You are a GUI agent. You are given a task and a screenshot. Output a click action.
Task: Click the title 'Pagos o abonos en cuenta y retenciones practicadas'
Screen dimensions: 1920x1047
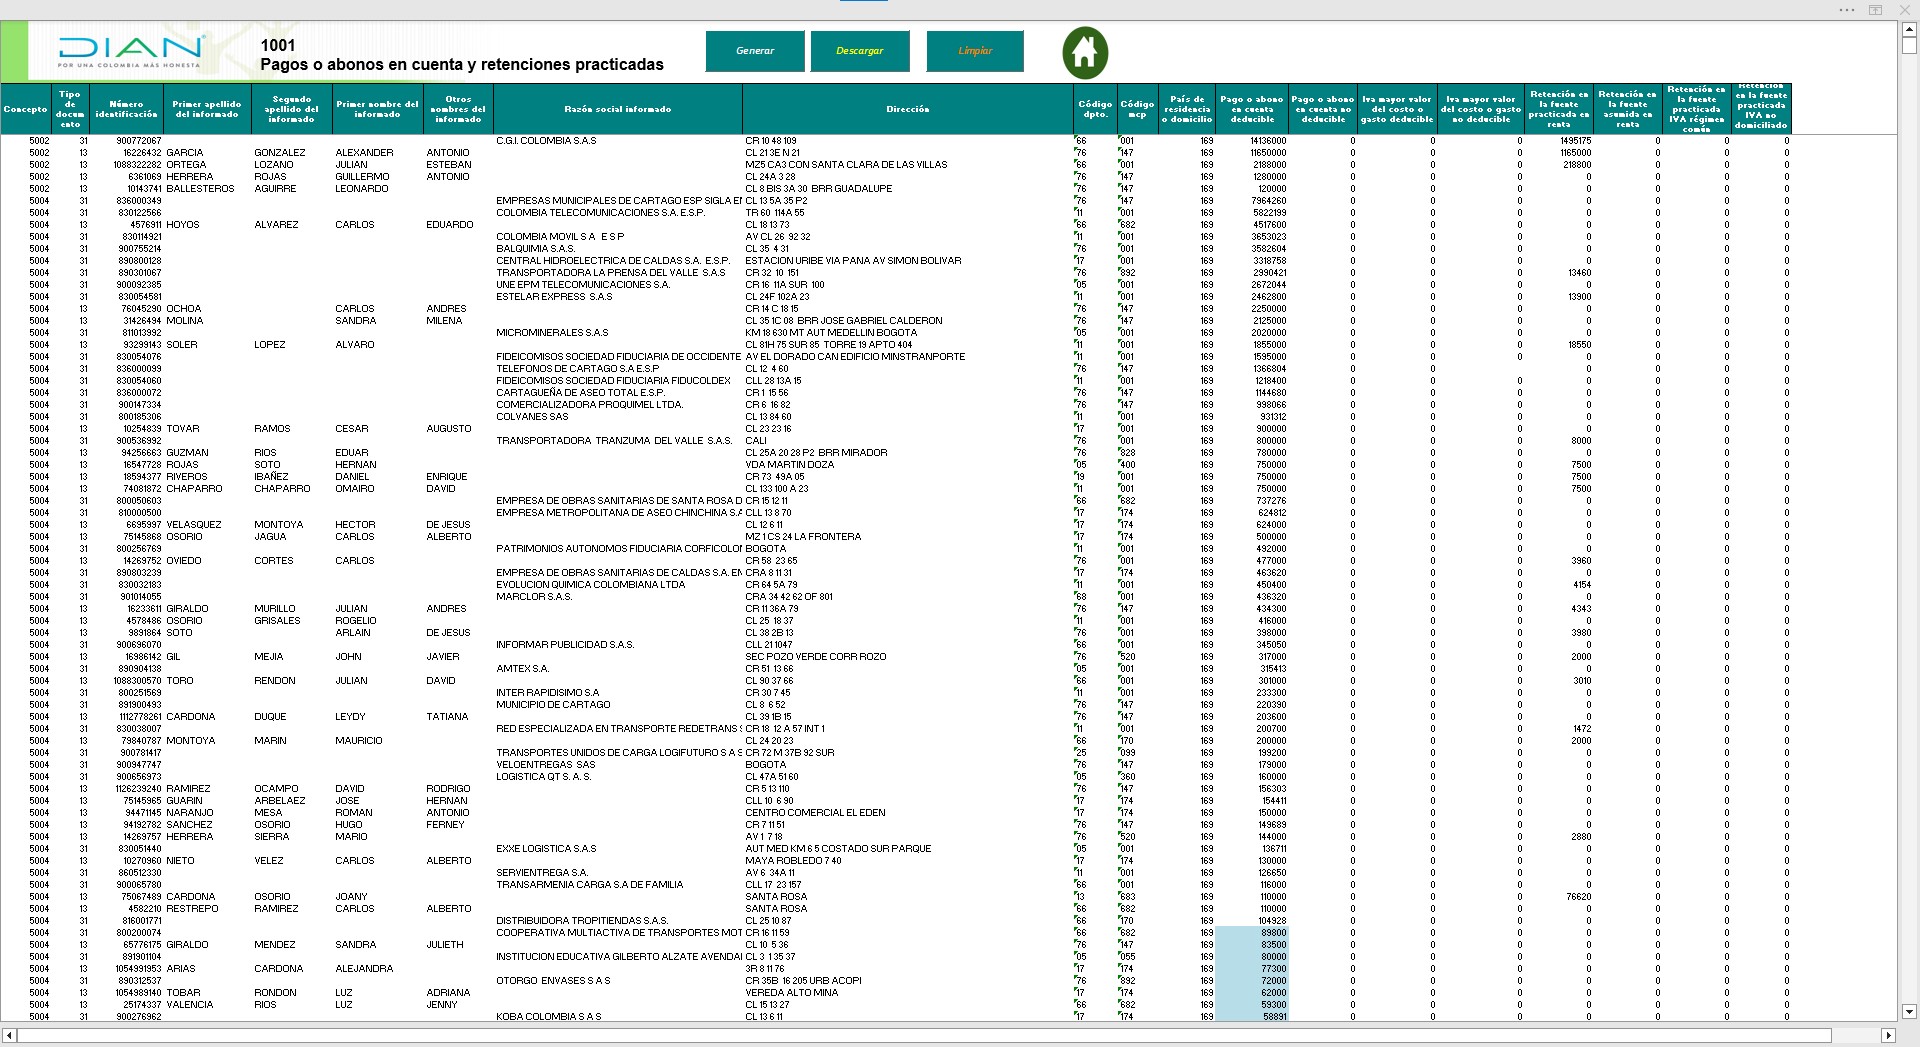tap(462, 65)
